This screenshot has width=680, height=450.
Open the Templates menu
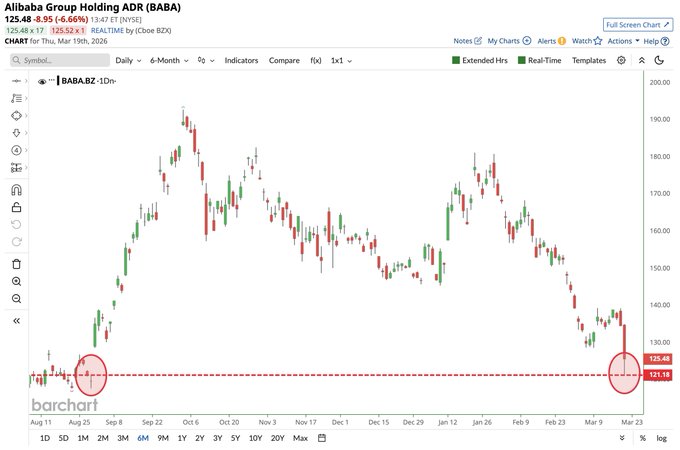[589, 60]
